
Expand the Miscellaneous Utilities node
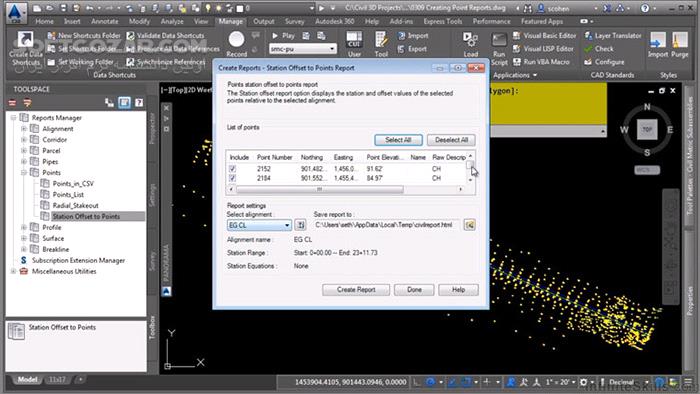[x=13, y=271]
